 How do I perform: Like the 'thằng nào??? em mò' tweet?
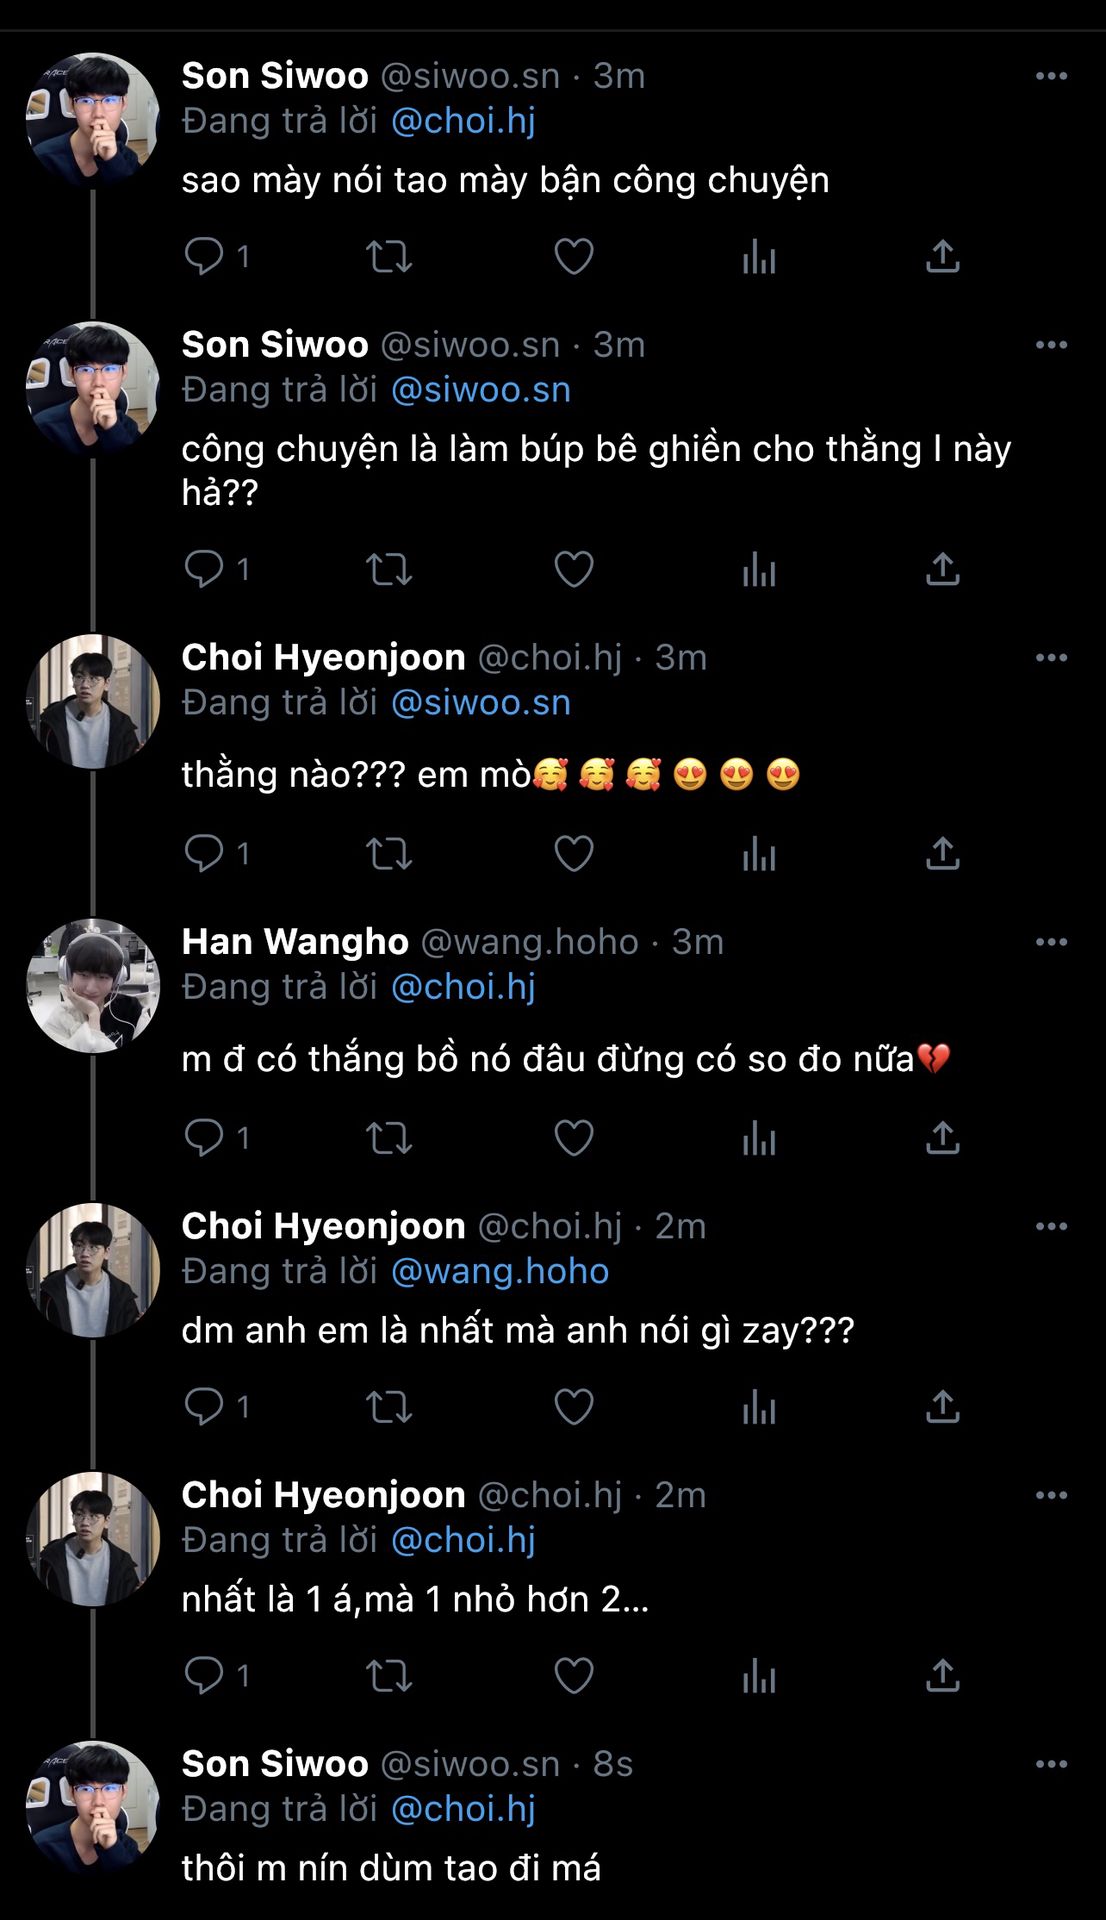[x=574, y=853]
